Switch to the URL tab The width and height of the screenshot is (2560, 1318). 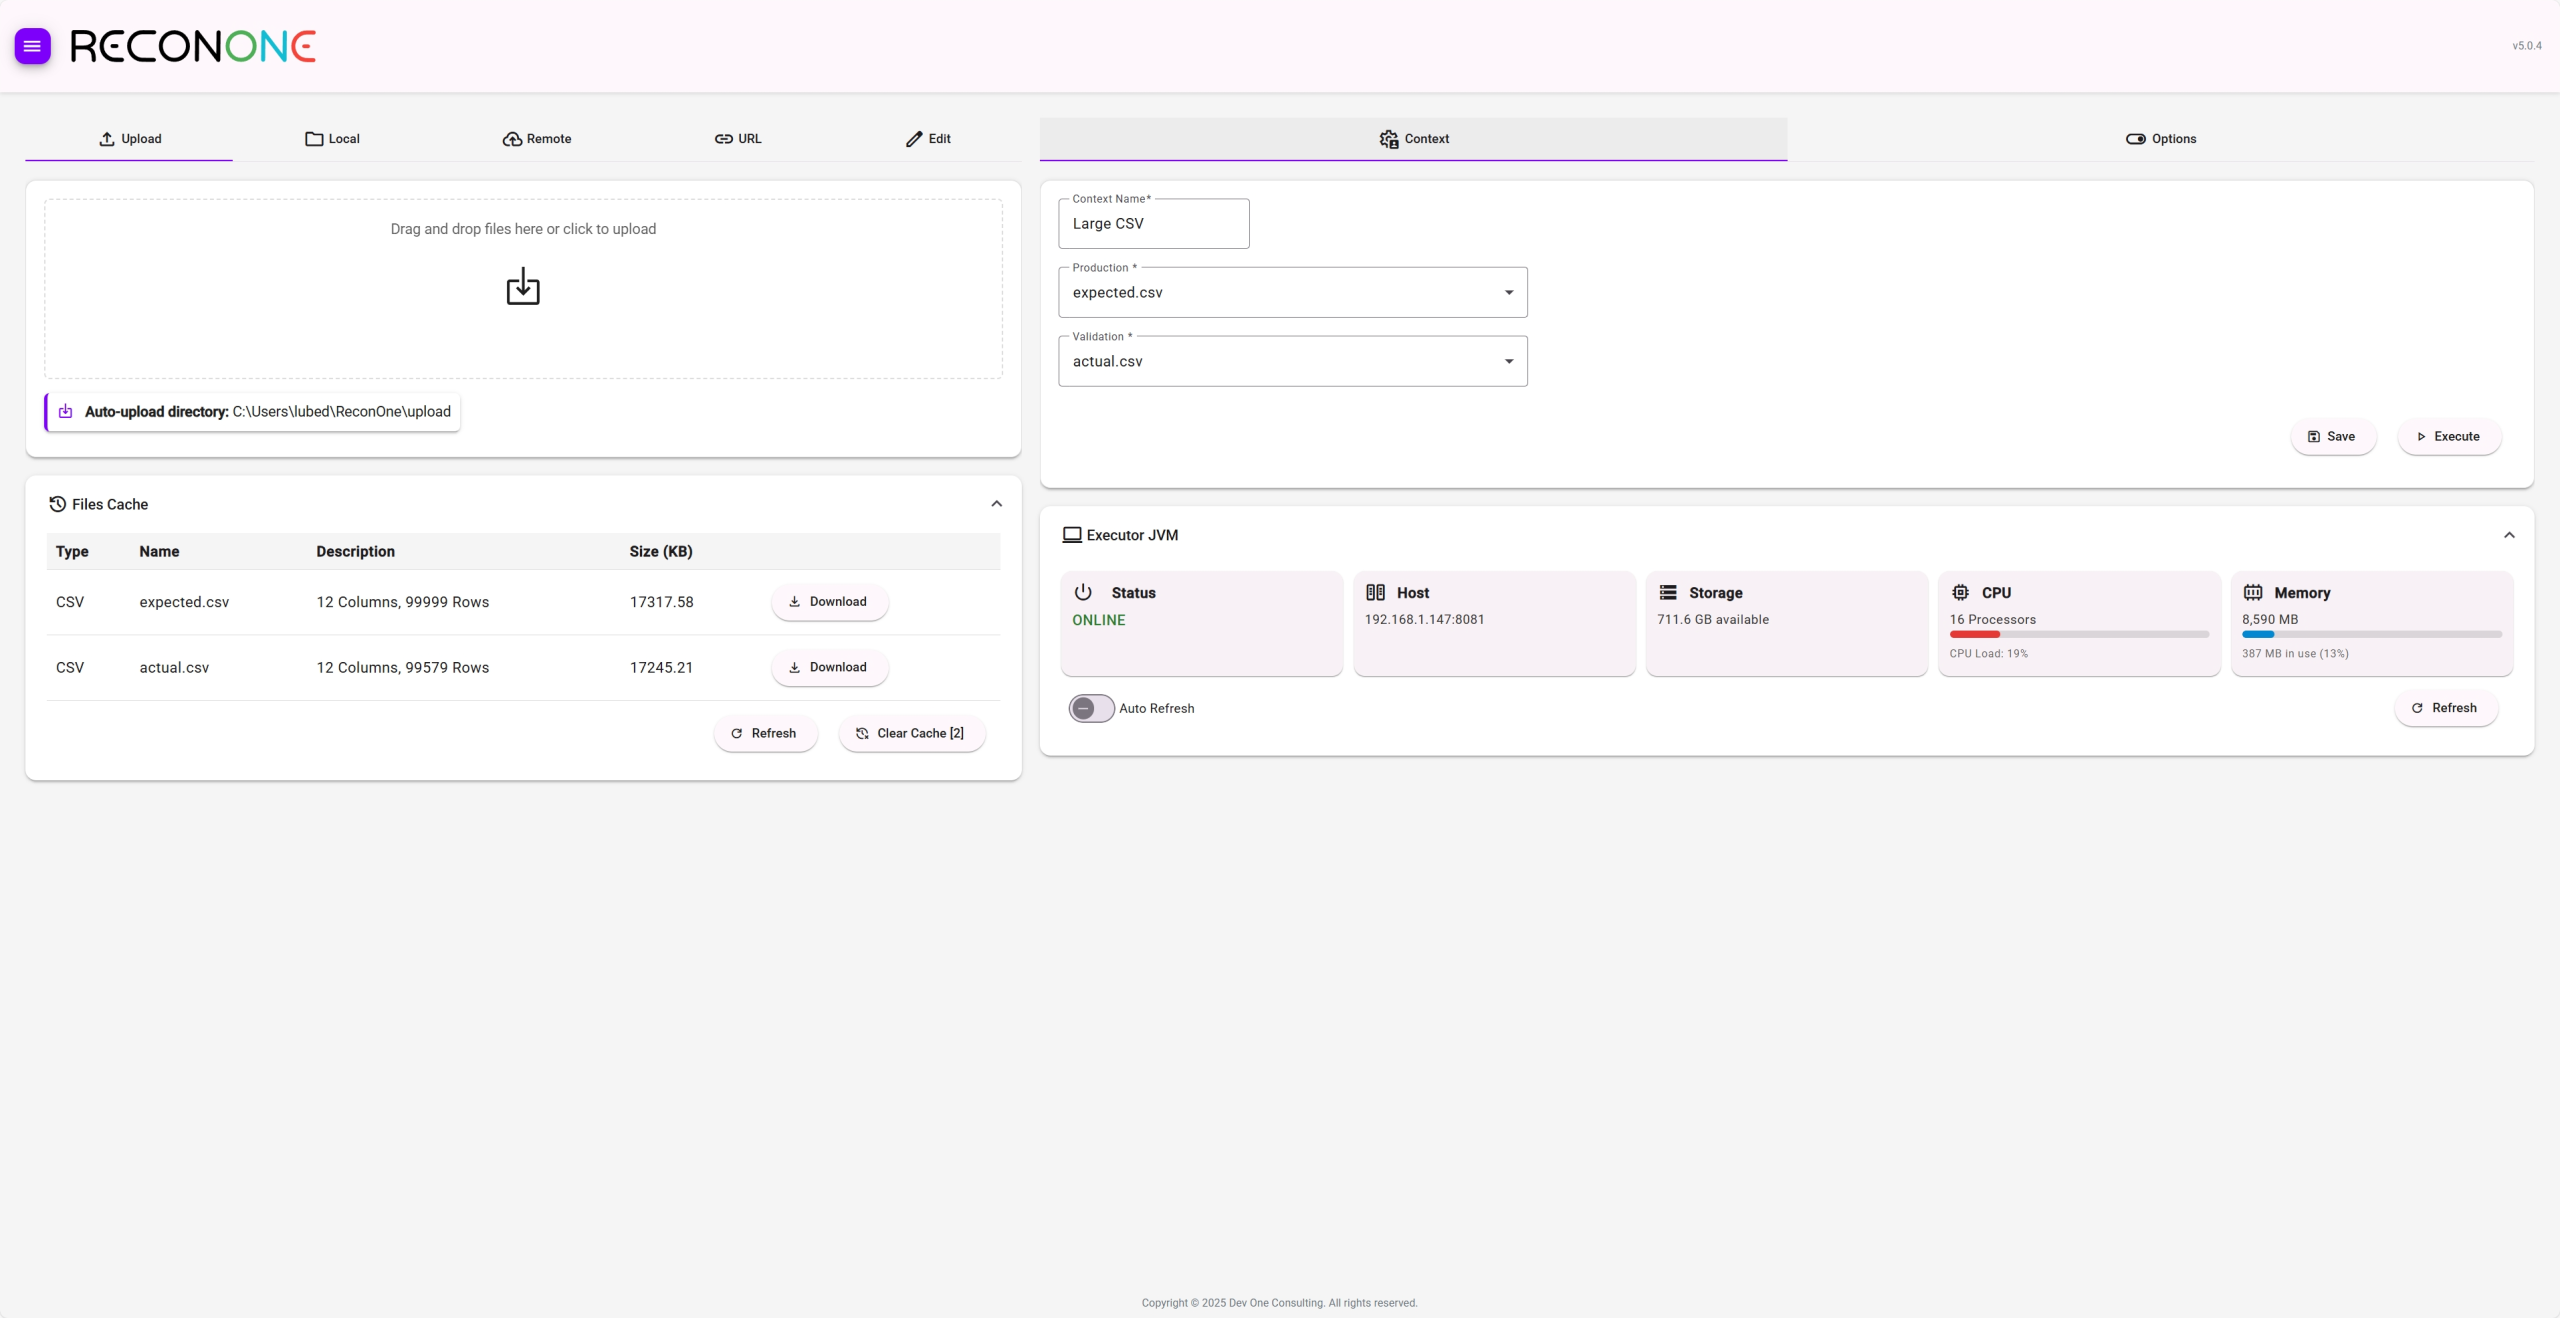pos(738,139)
